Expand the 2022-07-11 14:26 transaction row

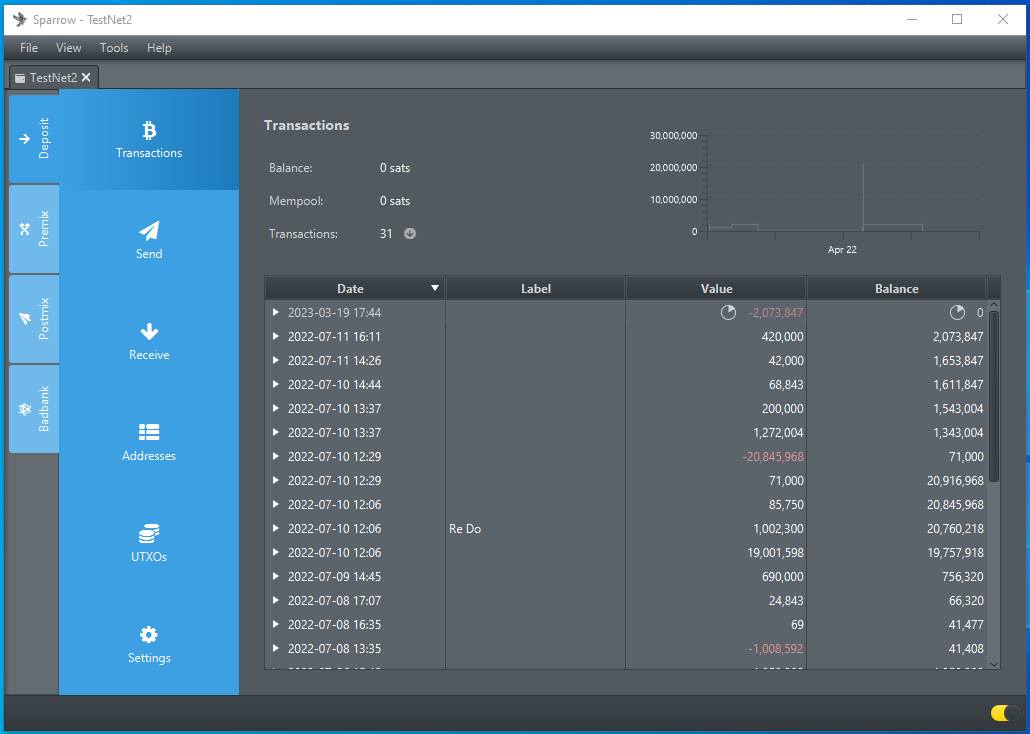pos(276,361)
